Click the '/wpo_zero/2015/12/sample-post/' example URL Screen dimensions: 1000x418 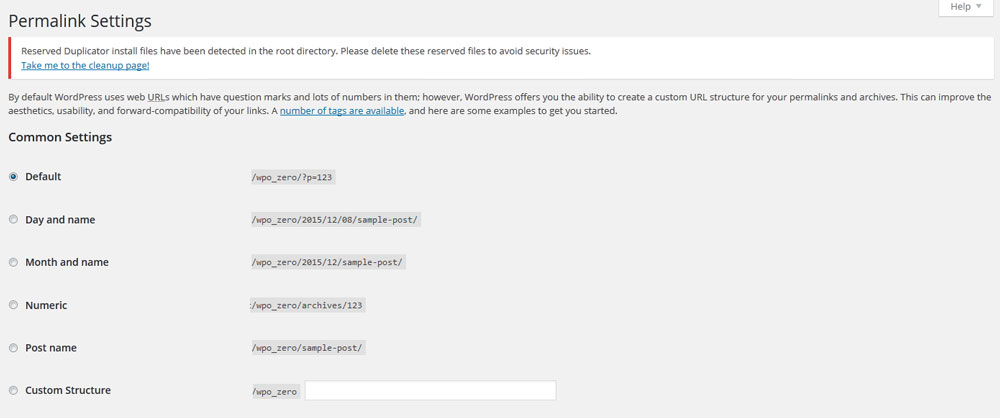[328, 263]
